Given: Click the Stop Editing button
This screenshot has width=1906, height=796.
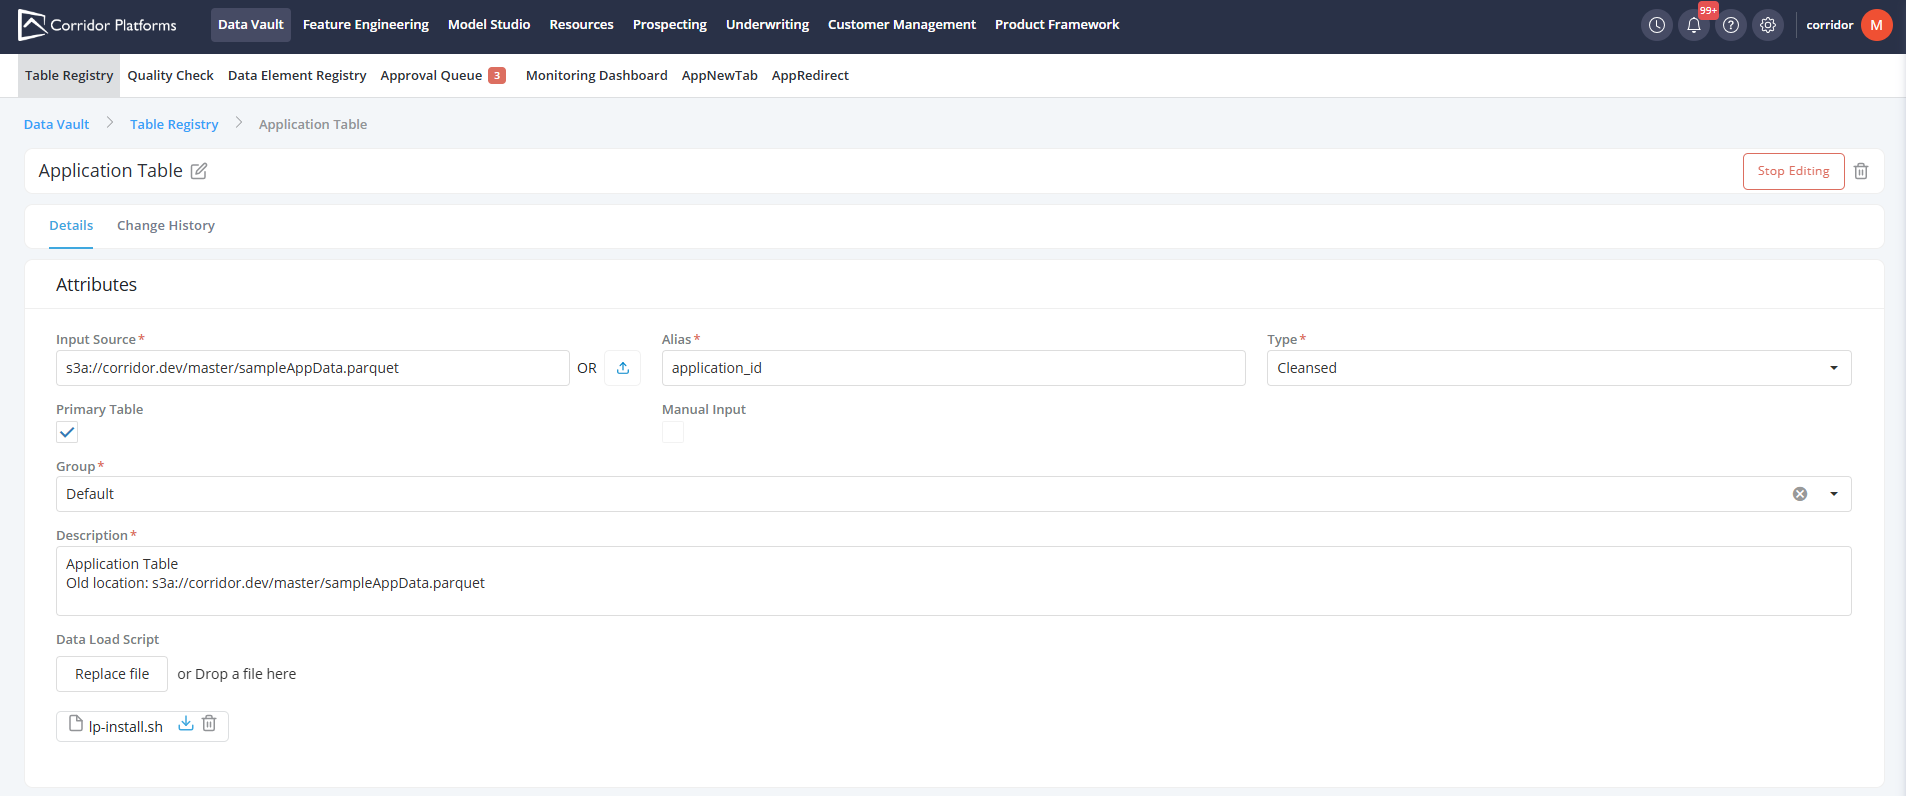Looking at the screenshot, I should point(1793,171).
